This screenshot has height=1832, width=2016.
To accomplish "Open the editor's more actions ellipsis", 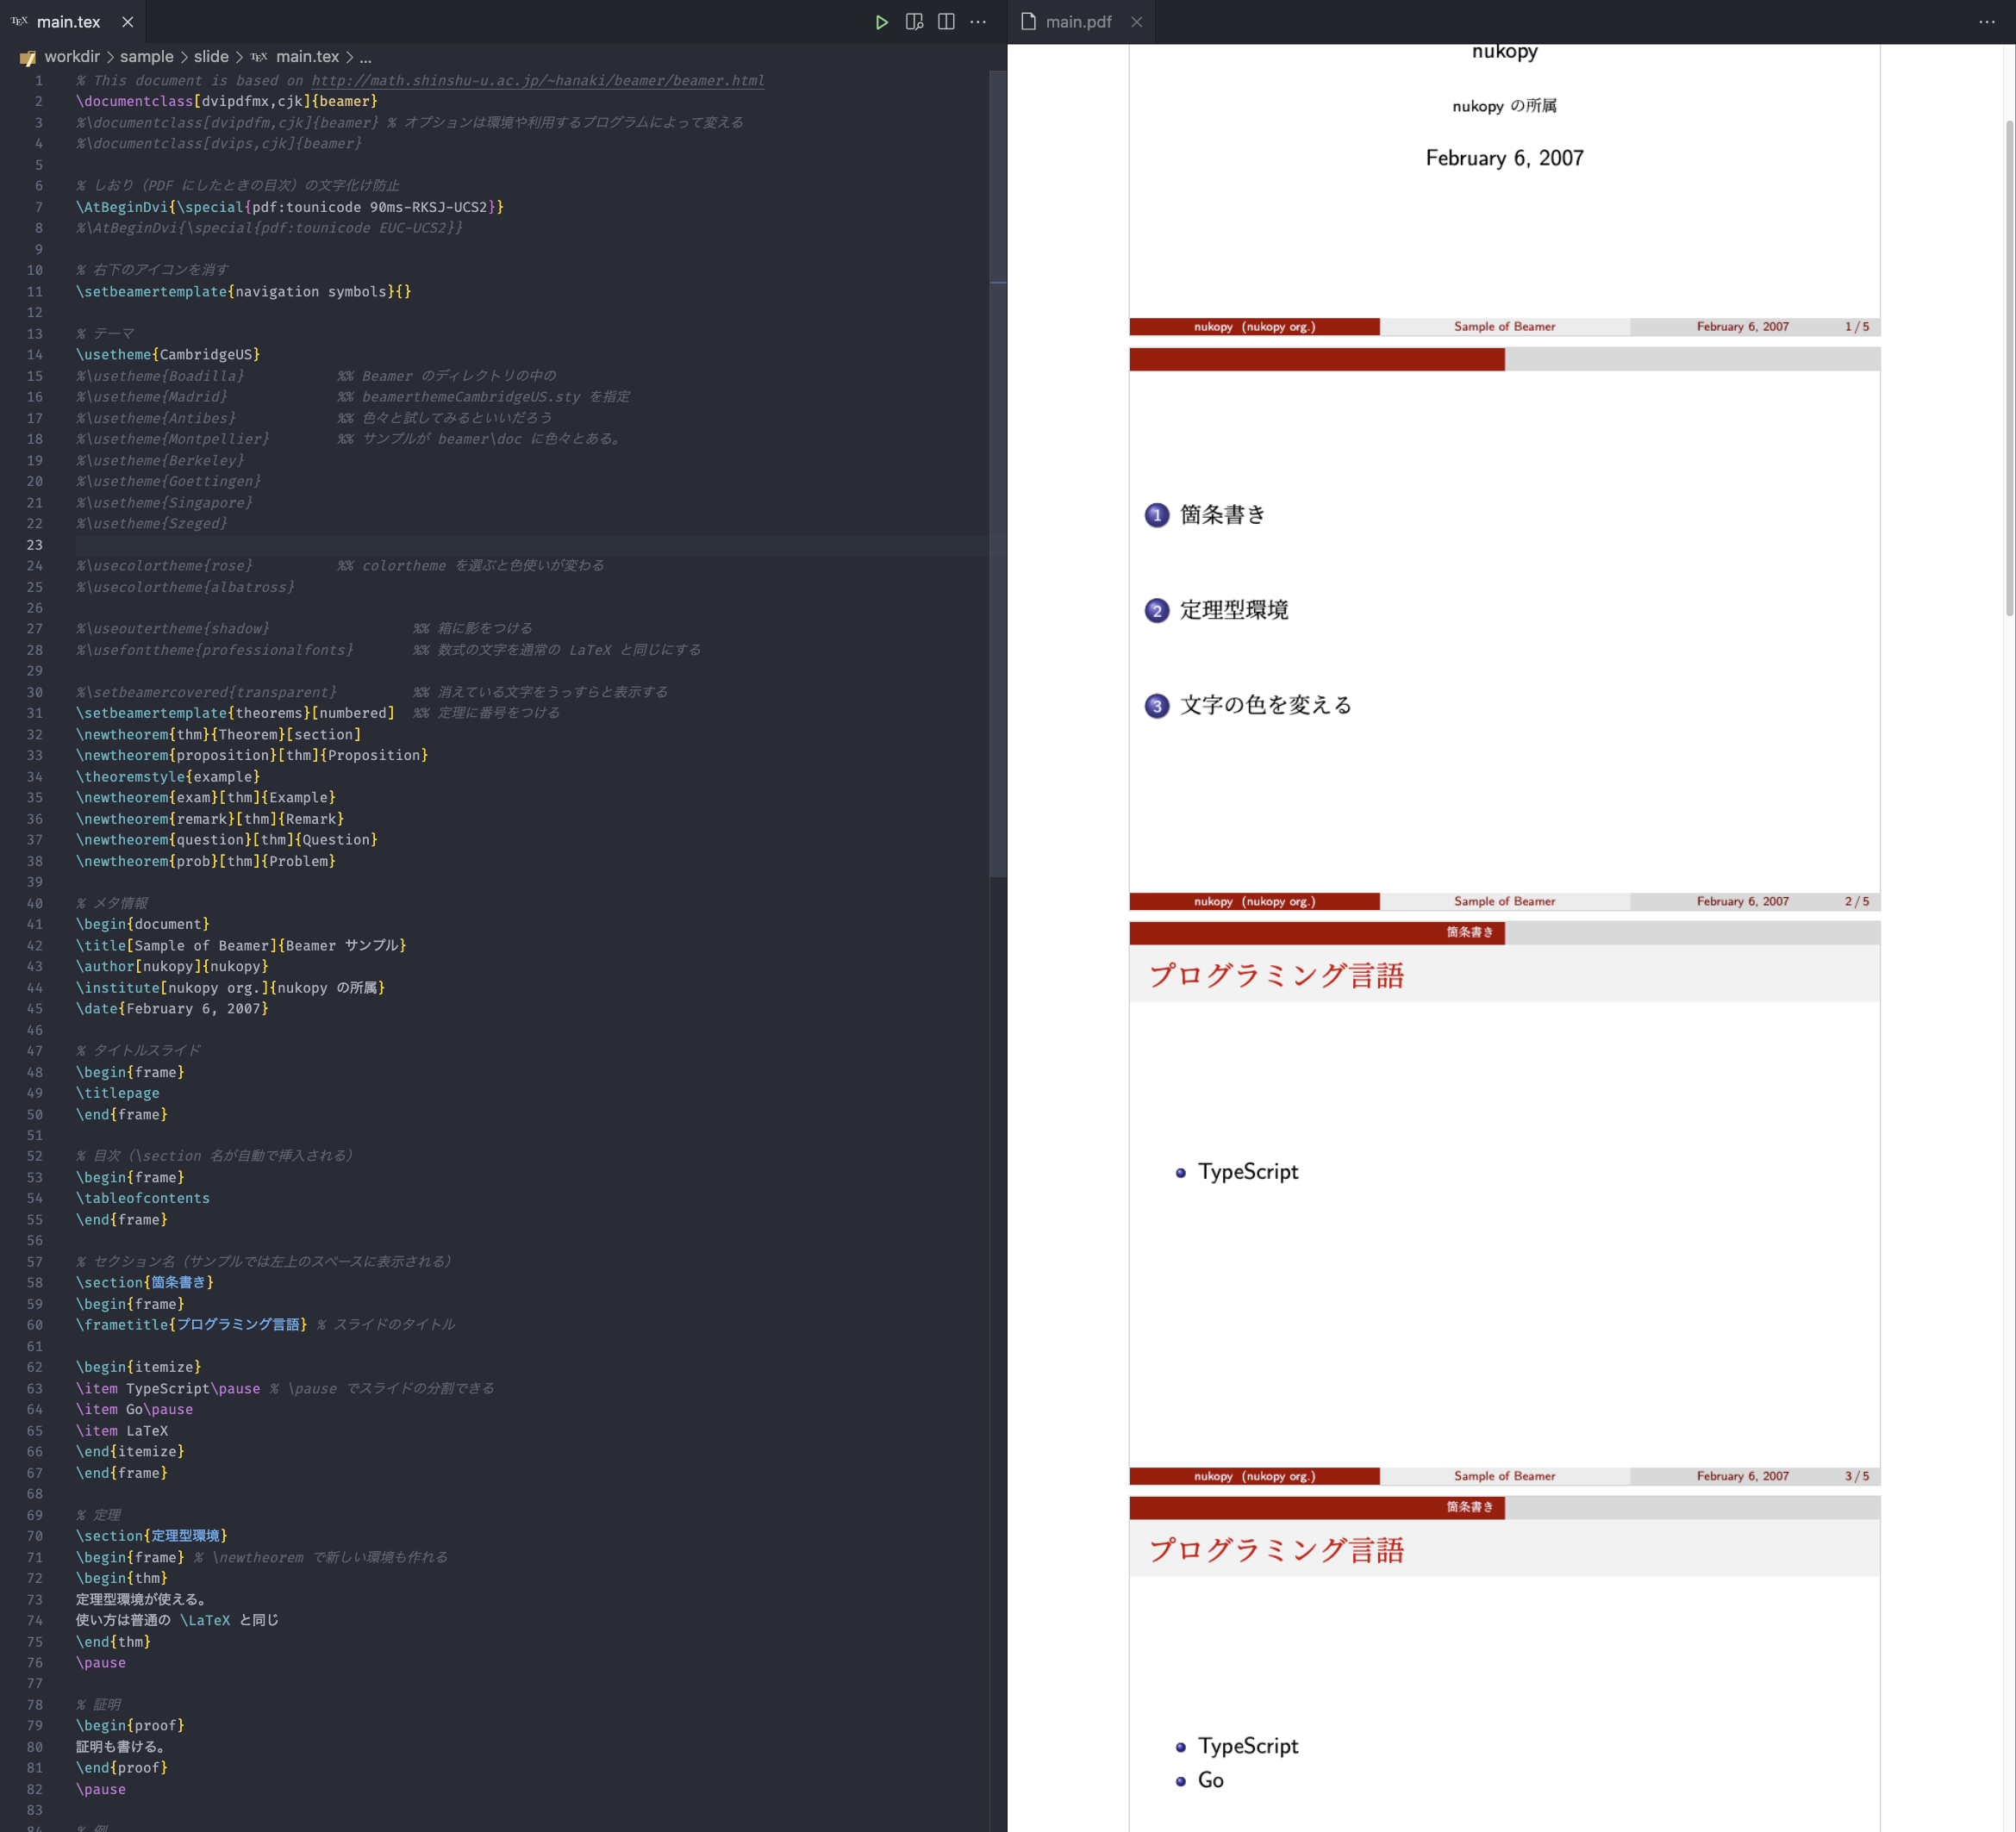I will 978,22.
